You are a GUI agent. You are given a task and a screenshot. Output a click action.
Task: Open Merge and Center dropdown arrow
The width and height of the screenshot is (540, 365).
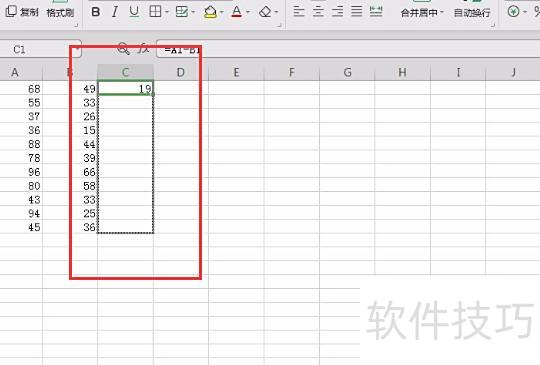(x=442, y=13)
